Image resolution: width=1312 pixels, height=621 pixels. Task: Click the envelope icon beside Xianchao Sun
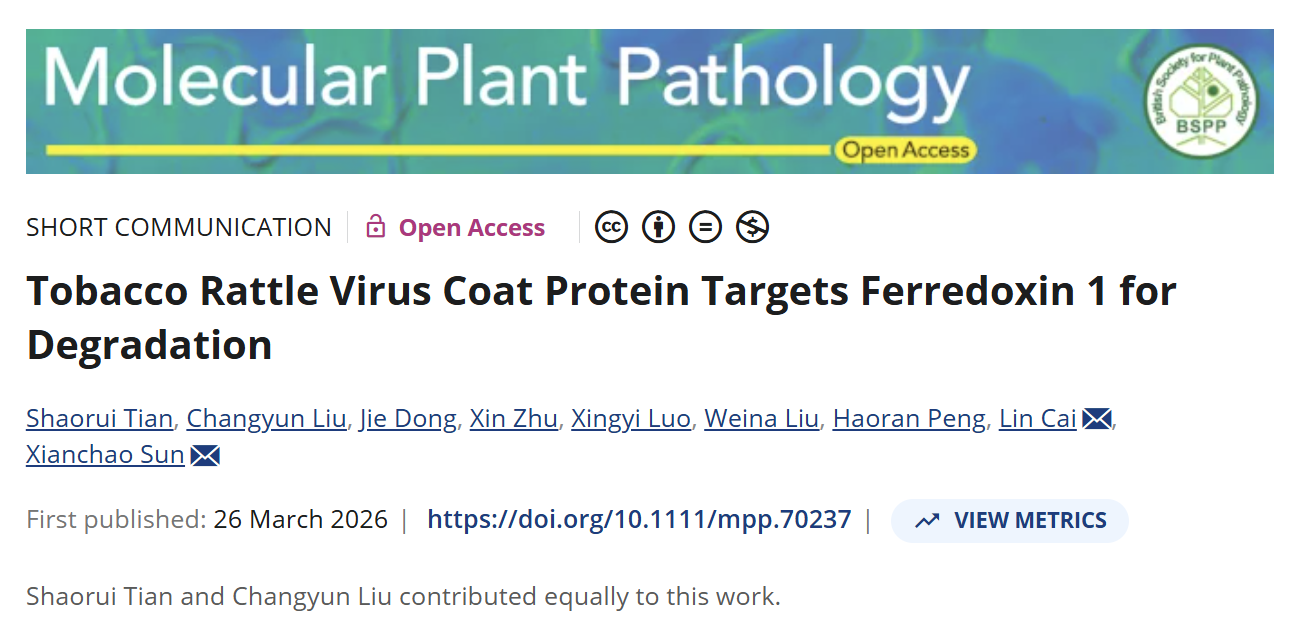coord(205,455)
